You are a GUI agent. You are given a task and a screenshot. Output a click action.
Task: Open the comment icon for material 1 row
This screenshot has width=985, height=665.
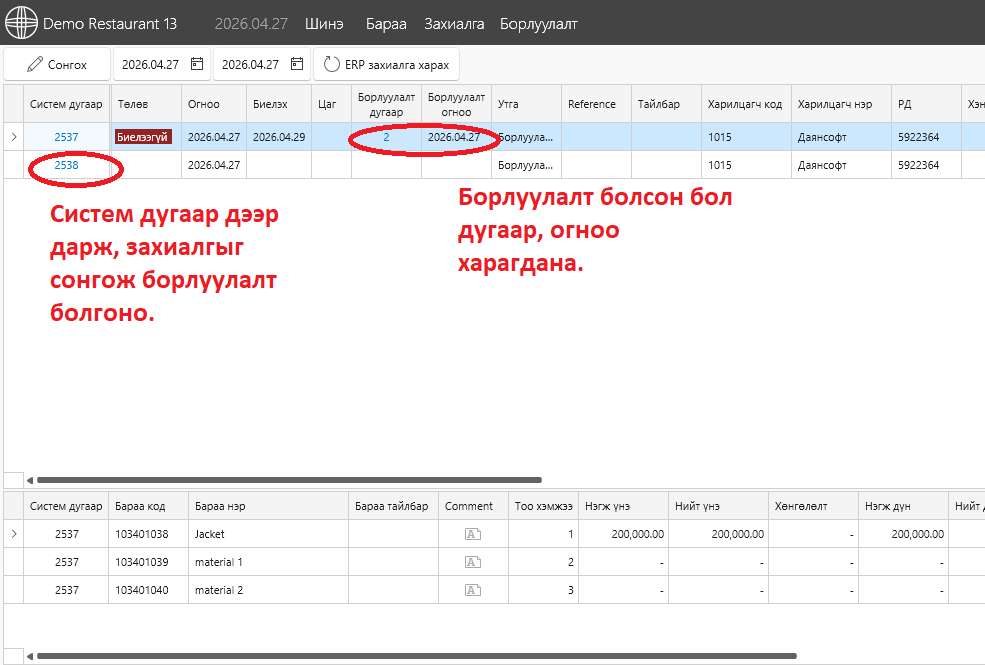point(472,562)
